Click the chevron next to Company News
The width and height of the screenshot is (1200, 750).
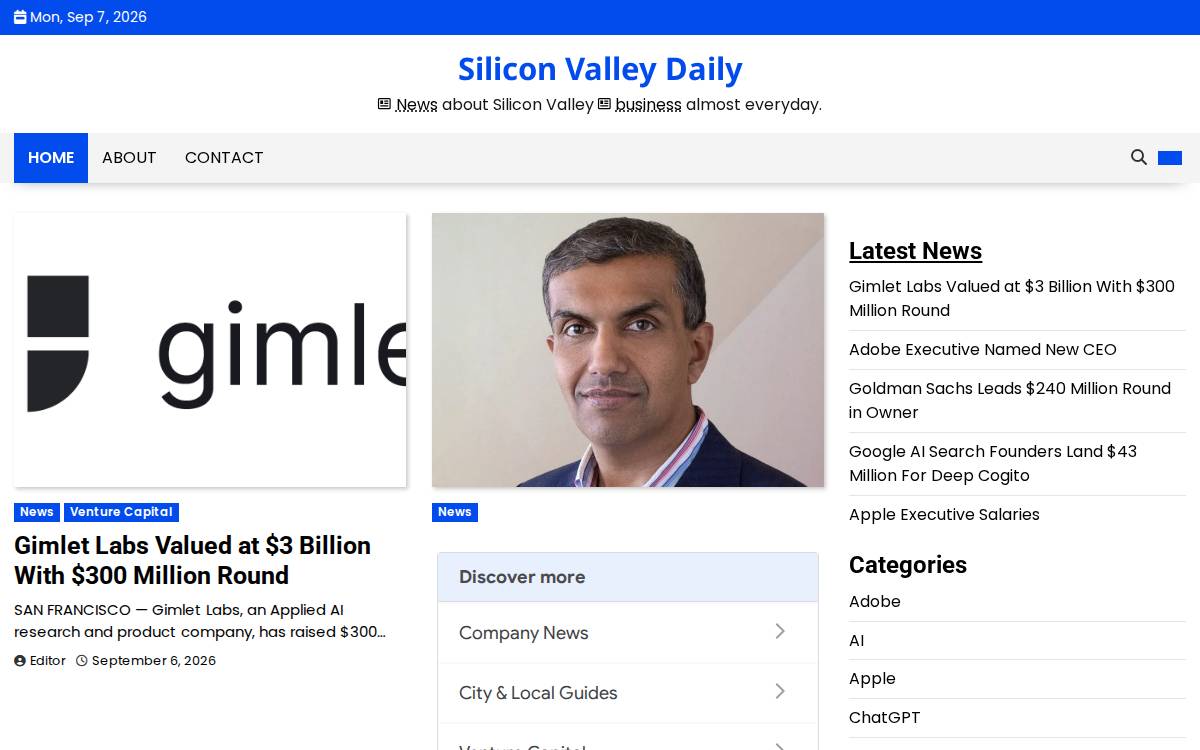(780, 631)
